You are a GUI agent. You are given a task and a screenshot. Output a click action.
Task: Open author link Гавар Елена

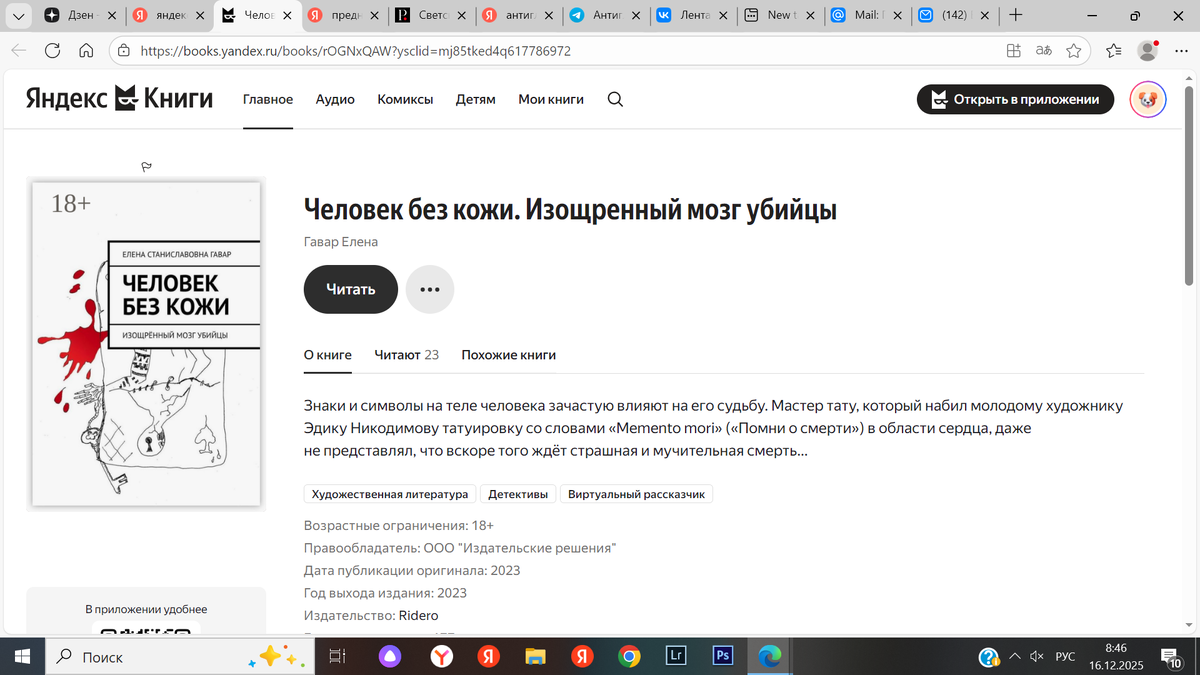(x=341, y=242)
